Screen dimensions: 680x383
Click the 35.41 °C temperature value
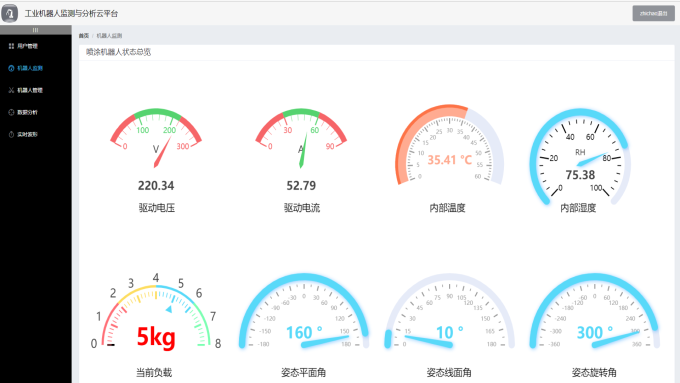[450, 160]
